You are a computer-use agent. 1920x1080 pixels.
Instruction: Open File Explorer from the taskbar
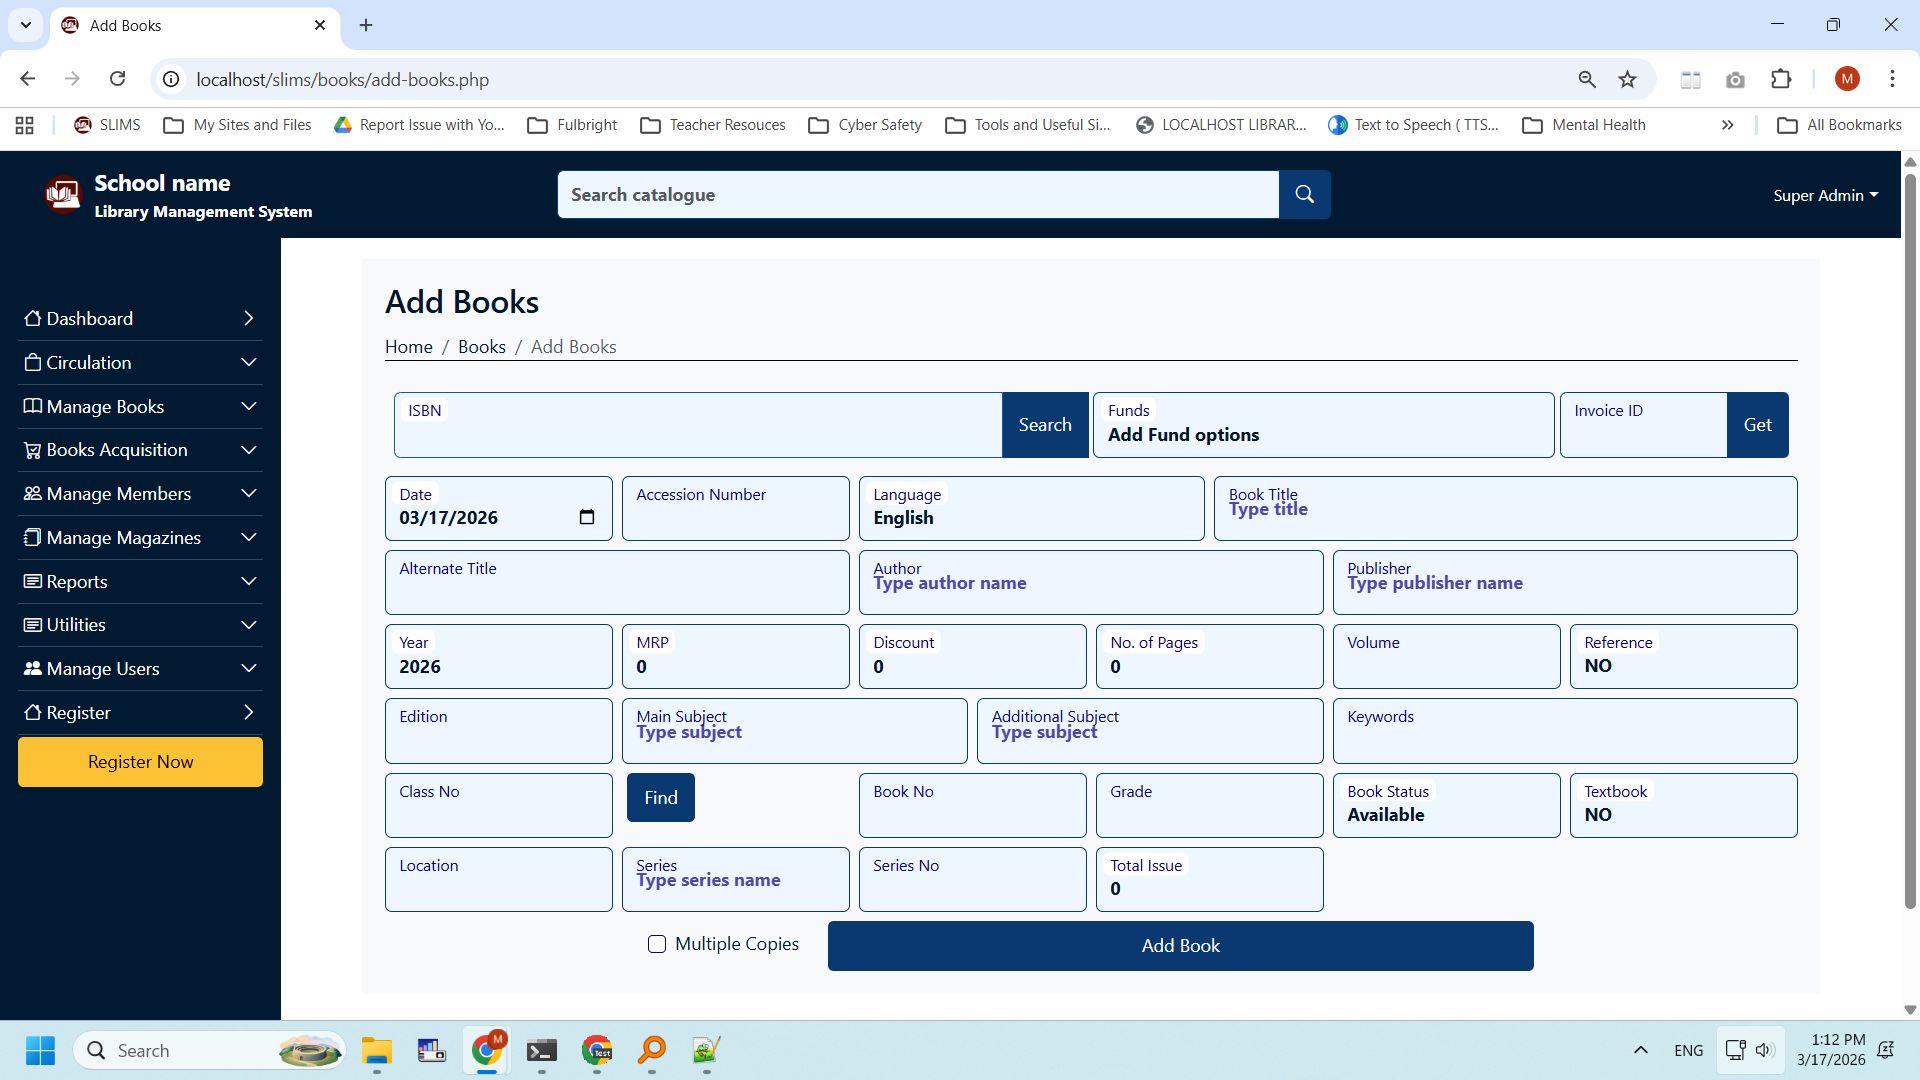click(x=377, y=1050)
